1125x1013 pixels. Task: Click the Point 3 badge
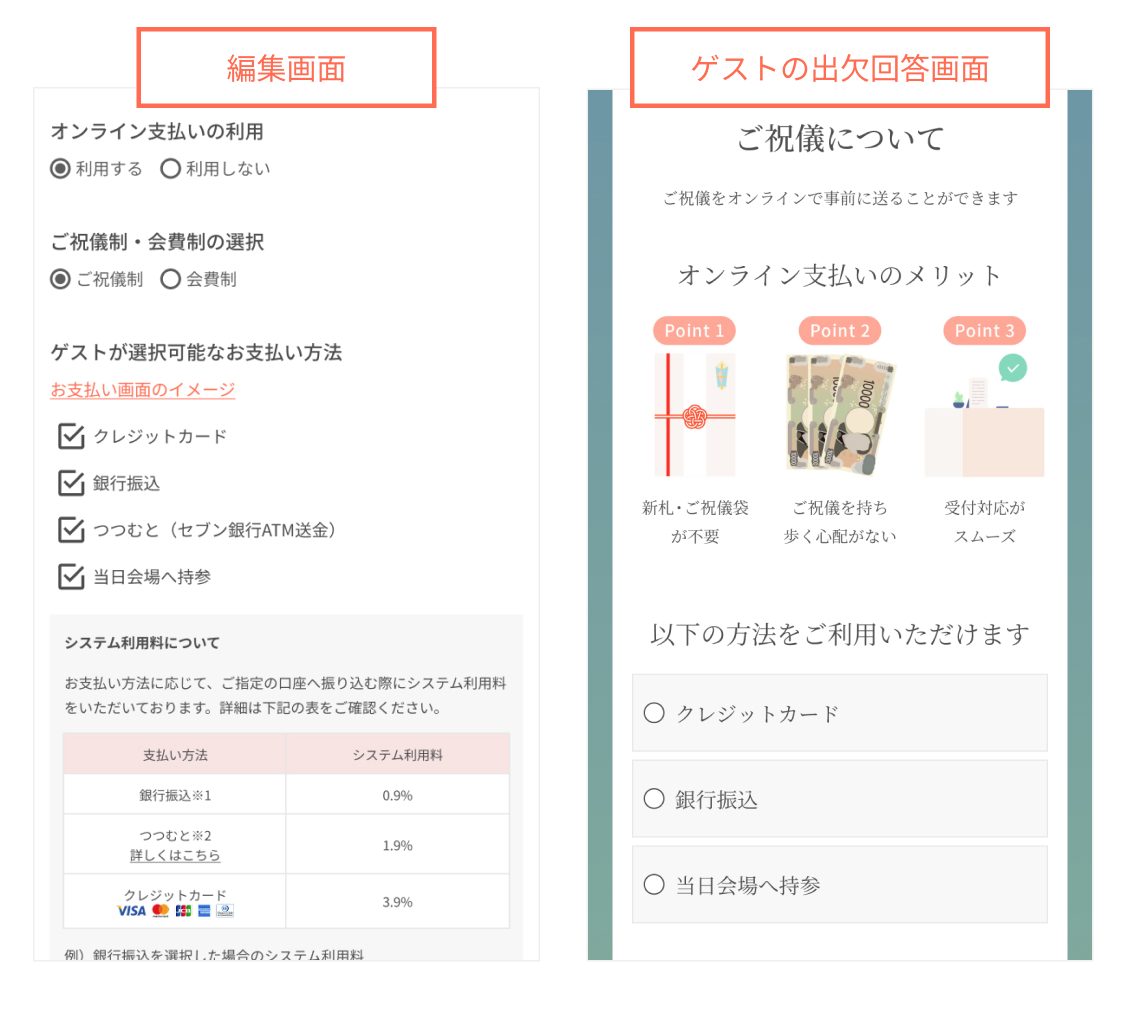point(984,331)
